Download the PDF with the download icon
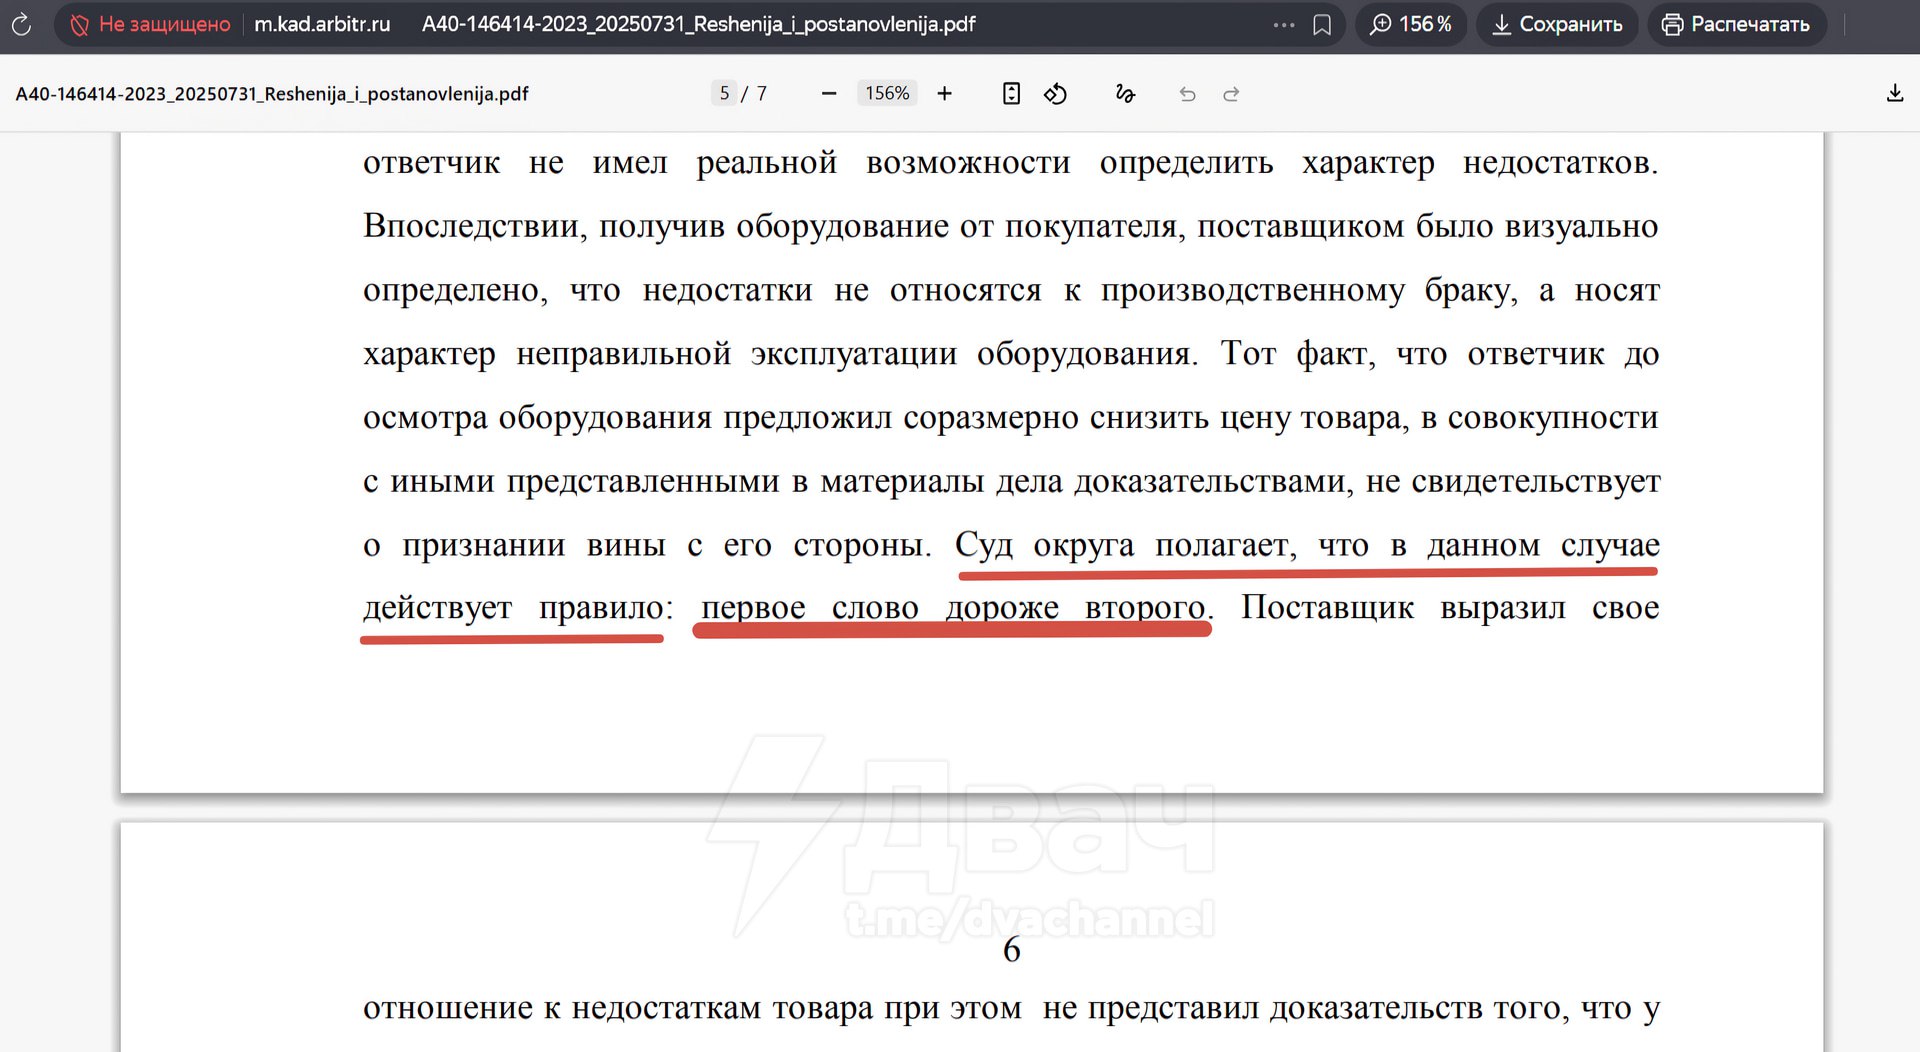This screenshot has height=1052, width=1920. (1894, 94)
